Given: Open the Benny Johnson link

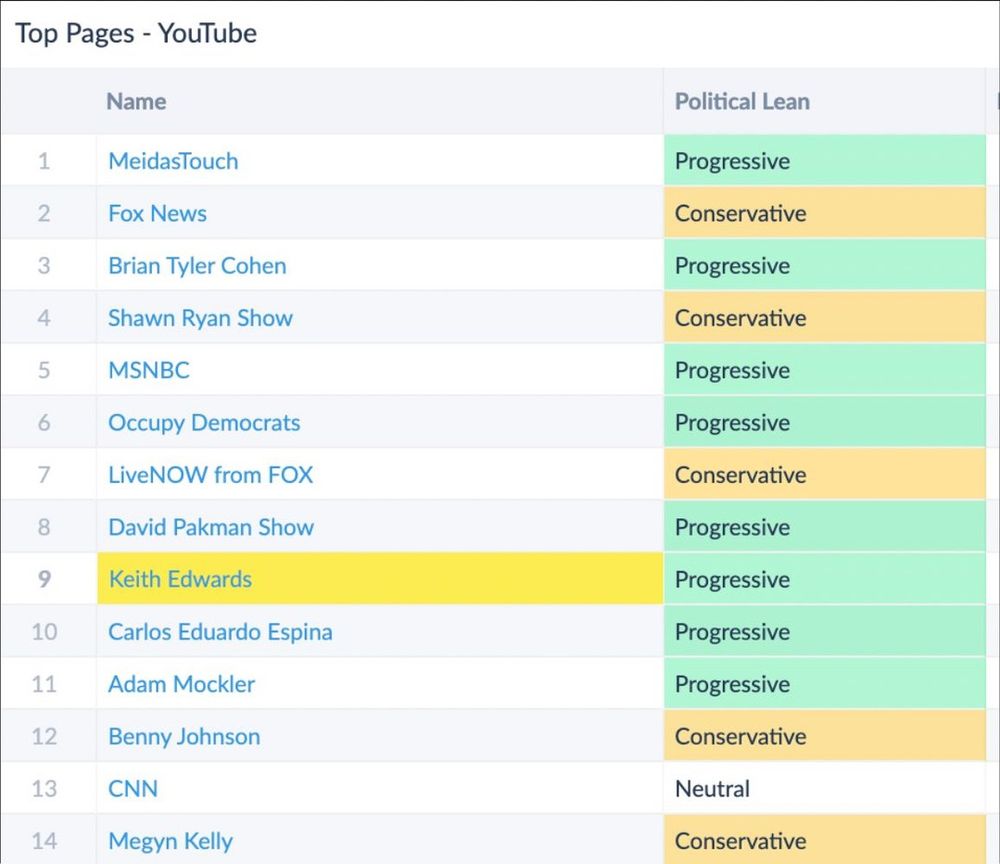Looking at the screenshot, I should point(184,736).
